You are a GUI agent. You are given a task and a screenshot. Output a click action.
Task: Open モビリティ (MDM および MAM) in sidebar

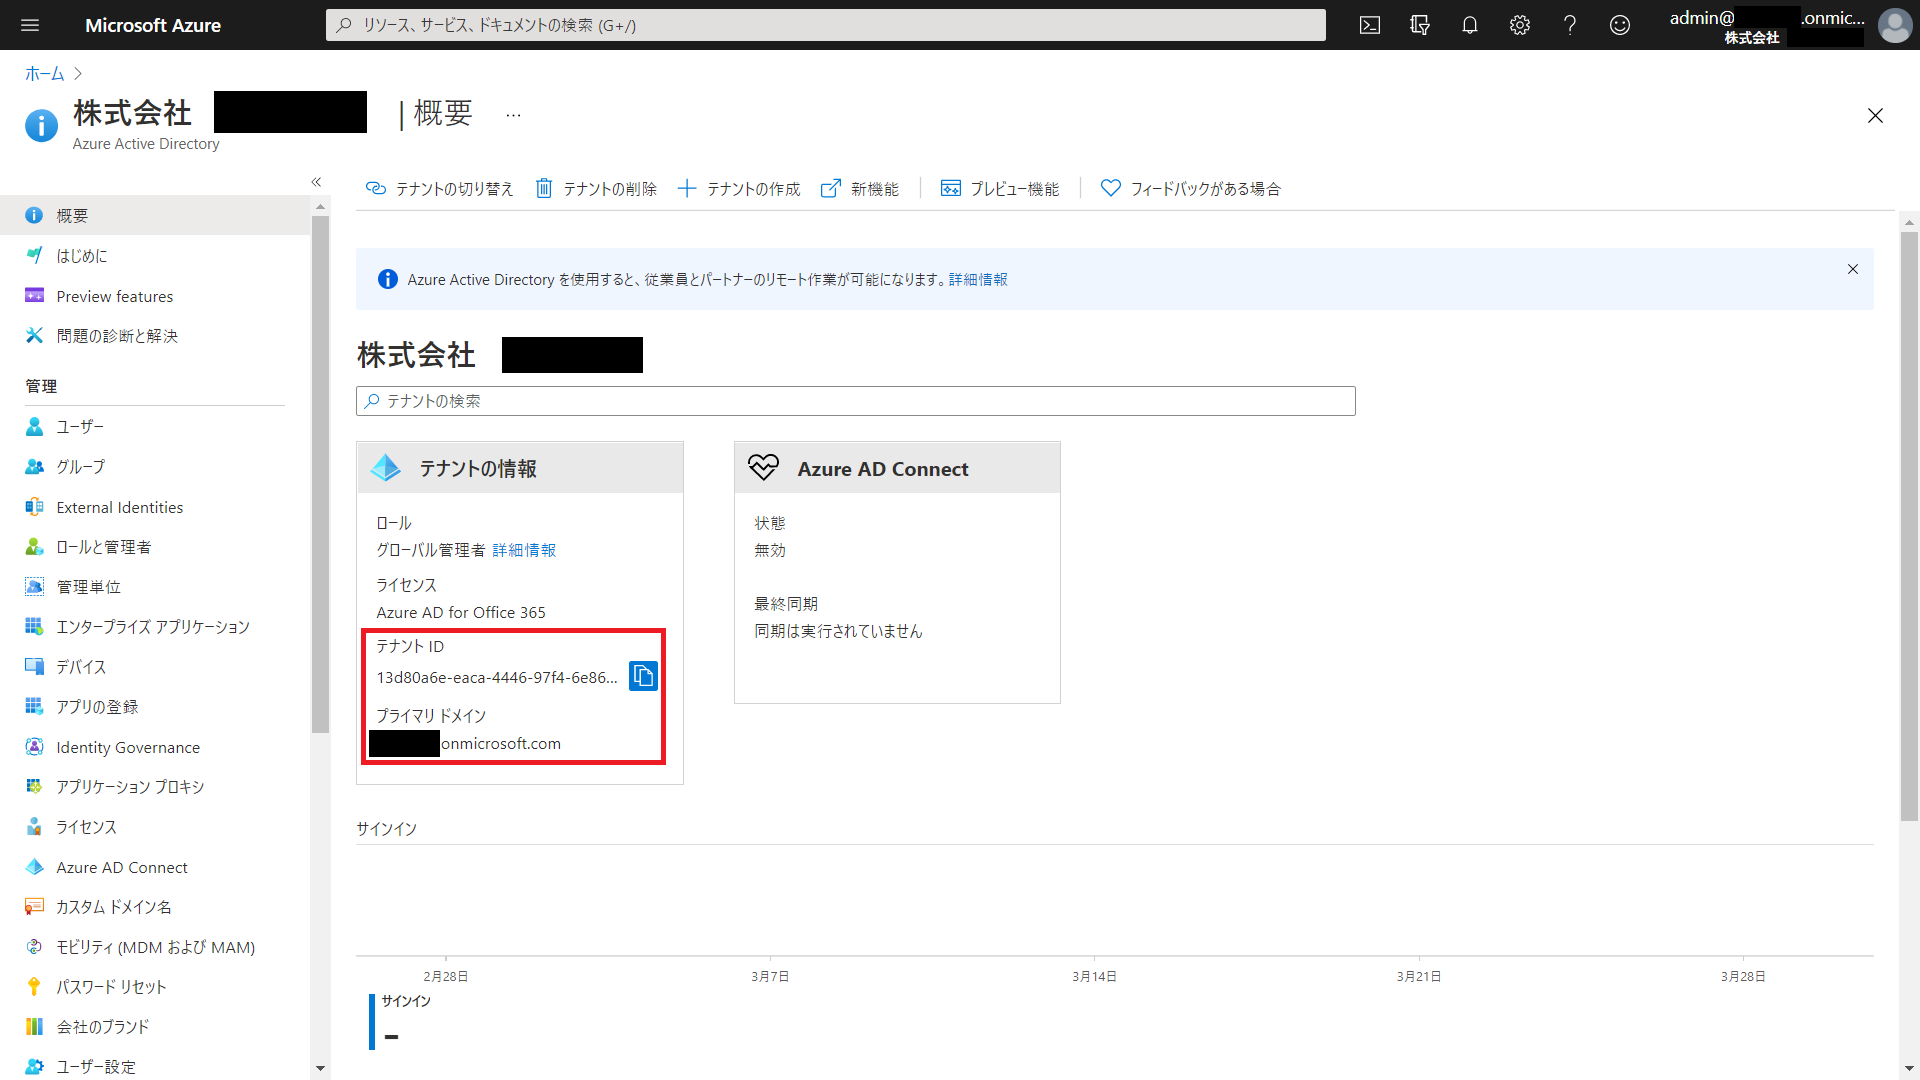tap(155, 947)
